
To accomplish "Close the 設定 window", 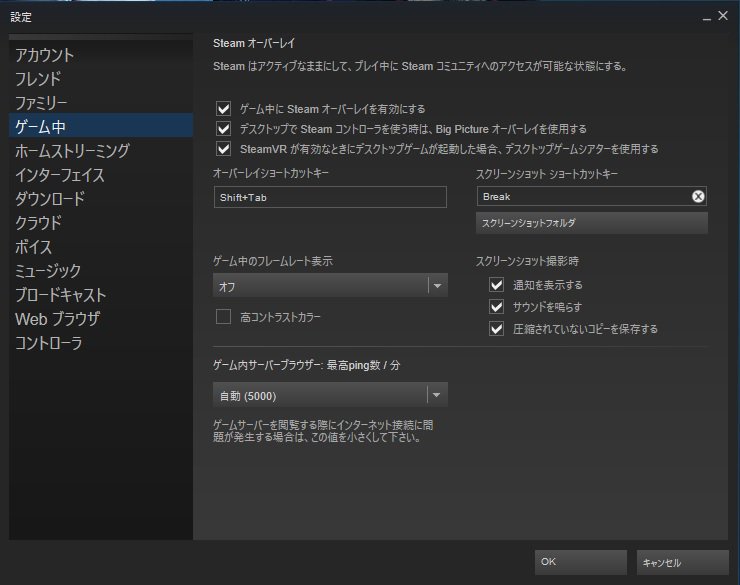I will 723,16.
